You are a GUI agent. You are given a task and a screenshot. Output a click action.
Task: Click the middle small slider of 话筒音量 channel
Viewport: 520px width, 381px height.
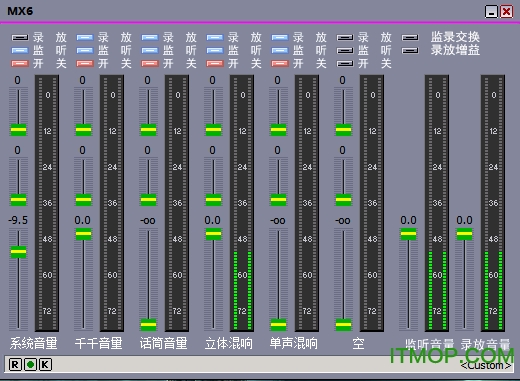148,200
